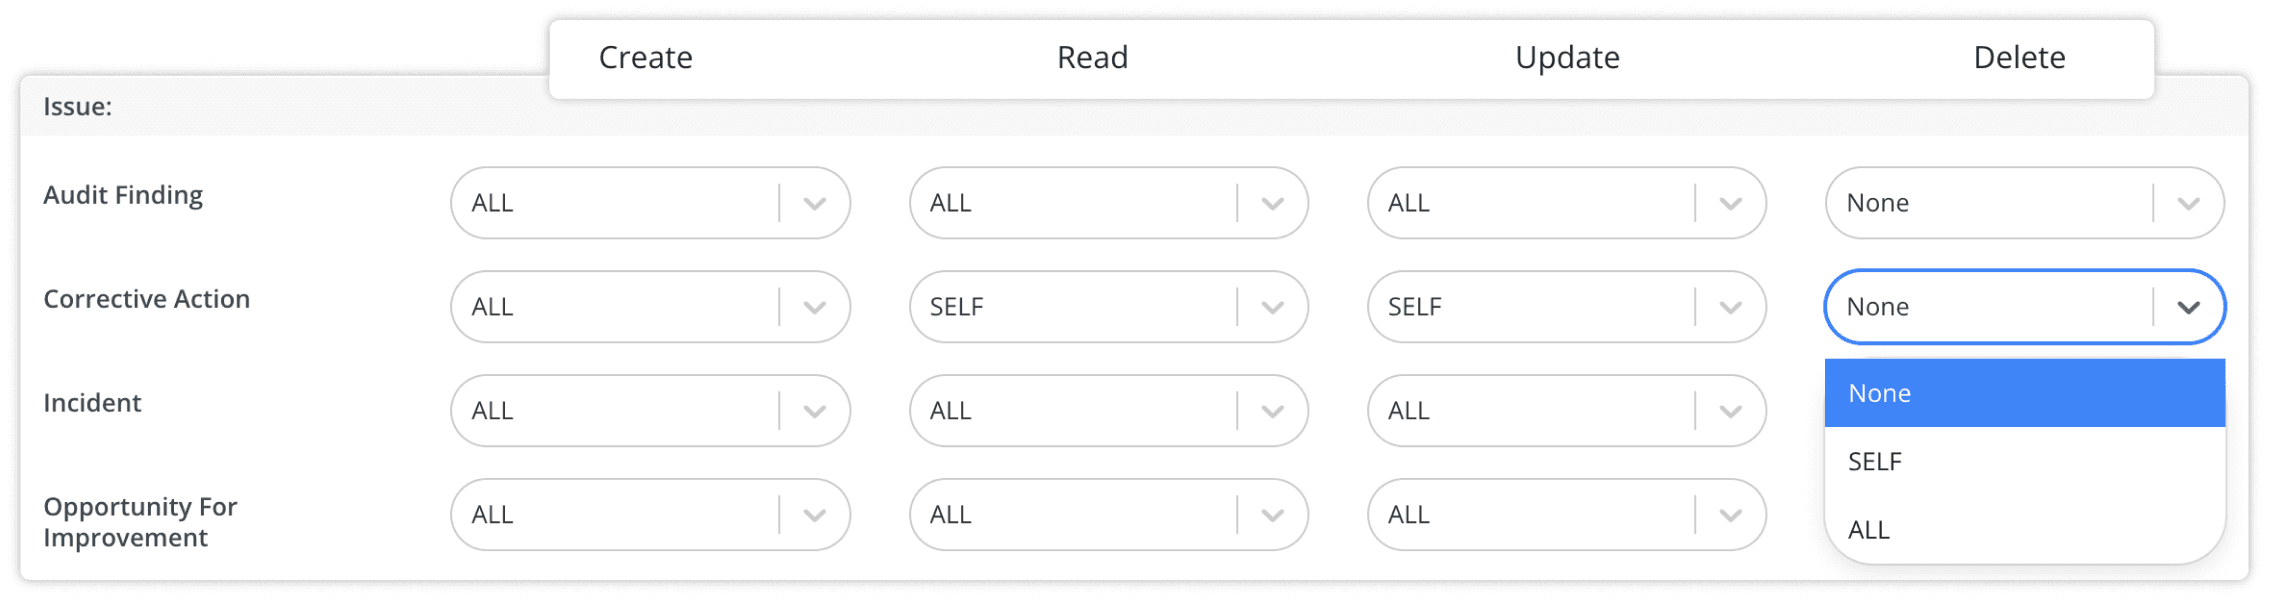The width and height of the screenshot is (2269, 600).
Task: Click the Create column header
Action: (x=645, y=57)
